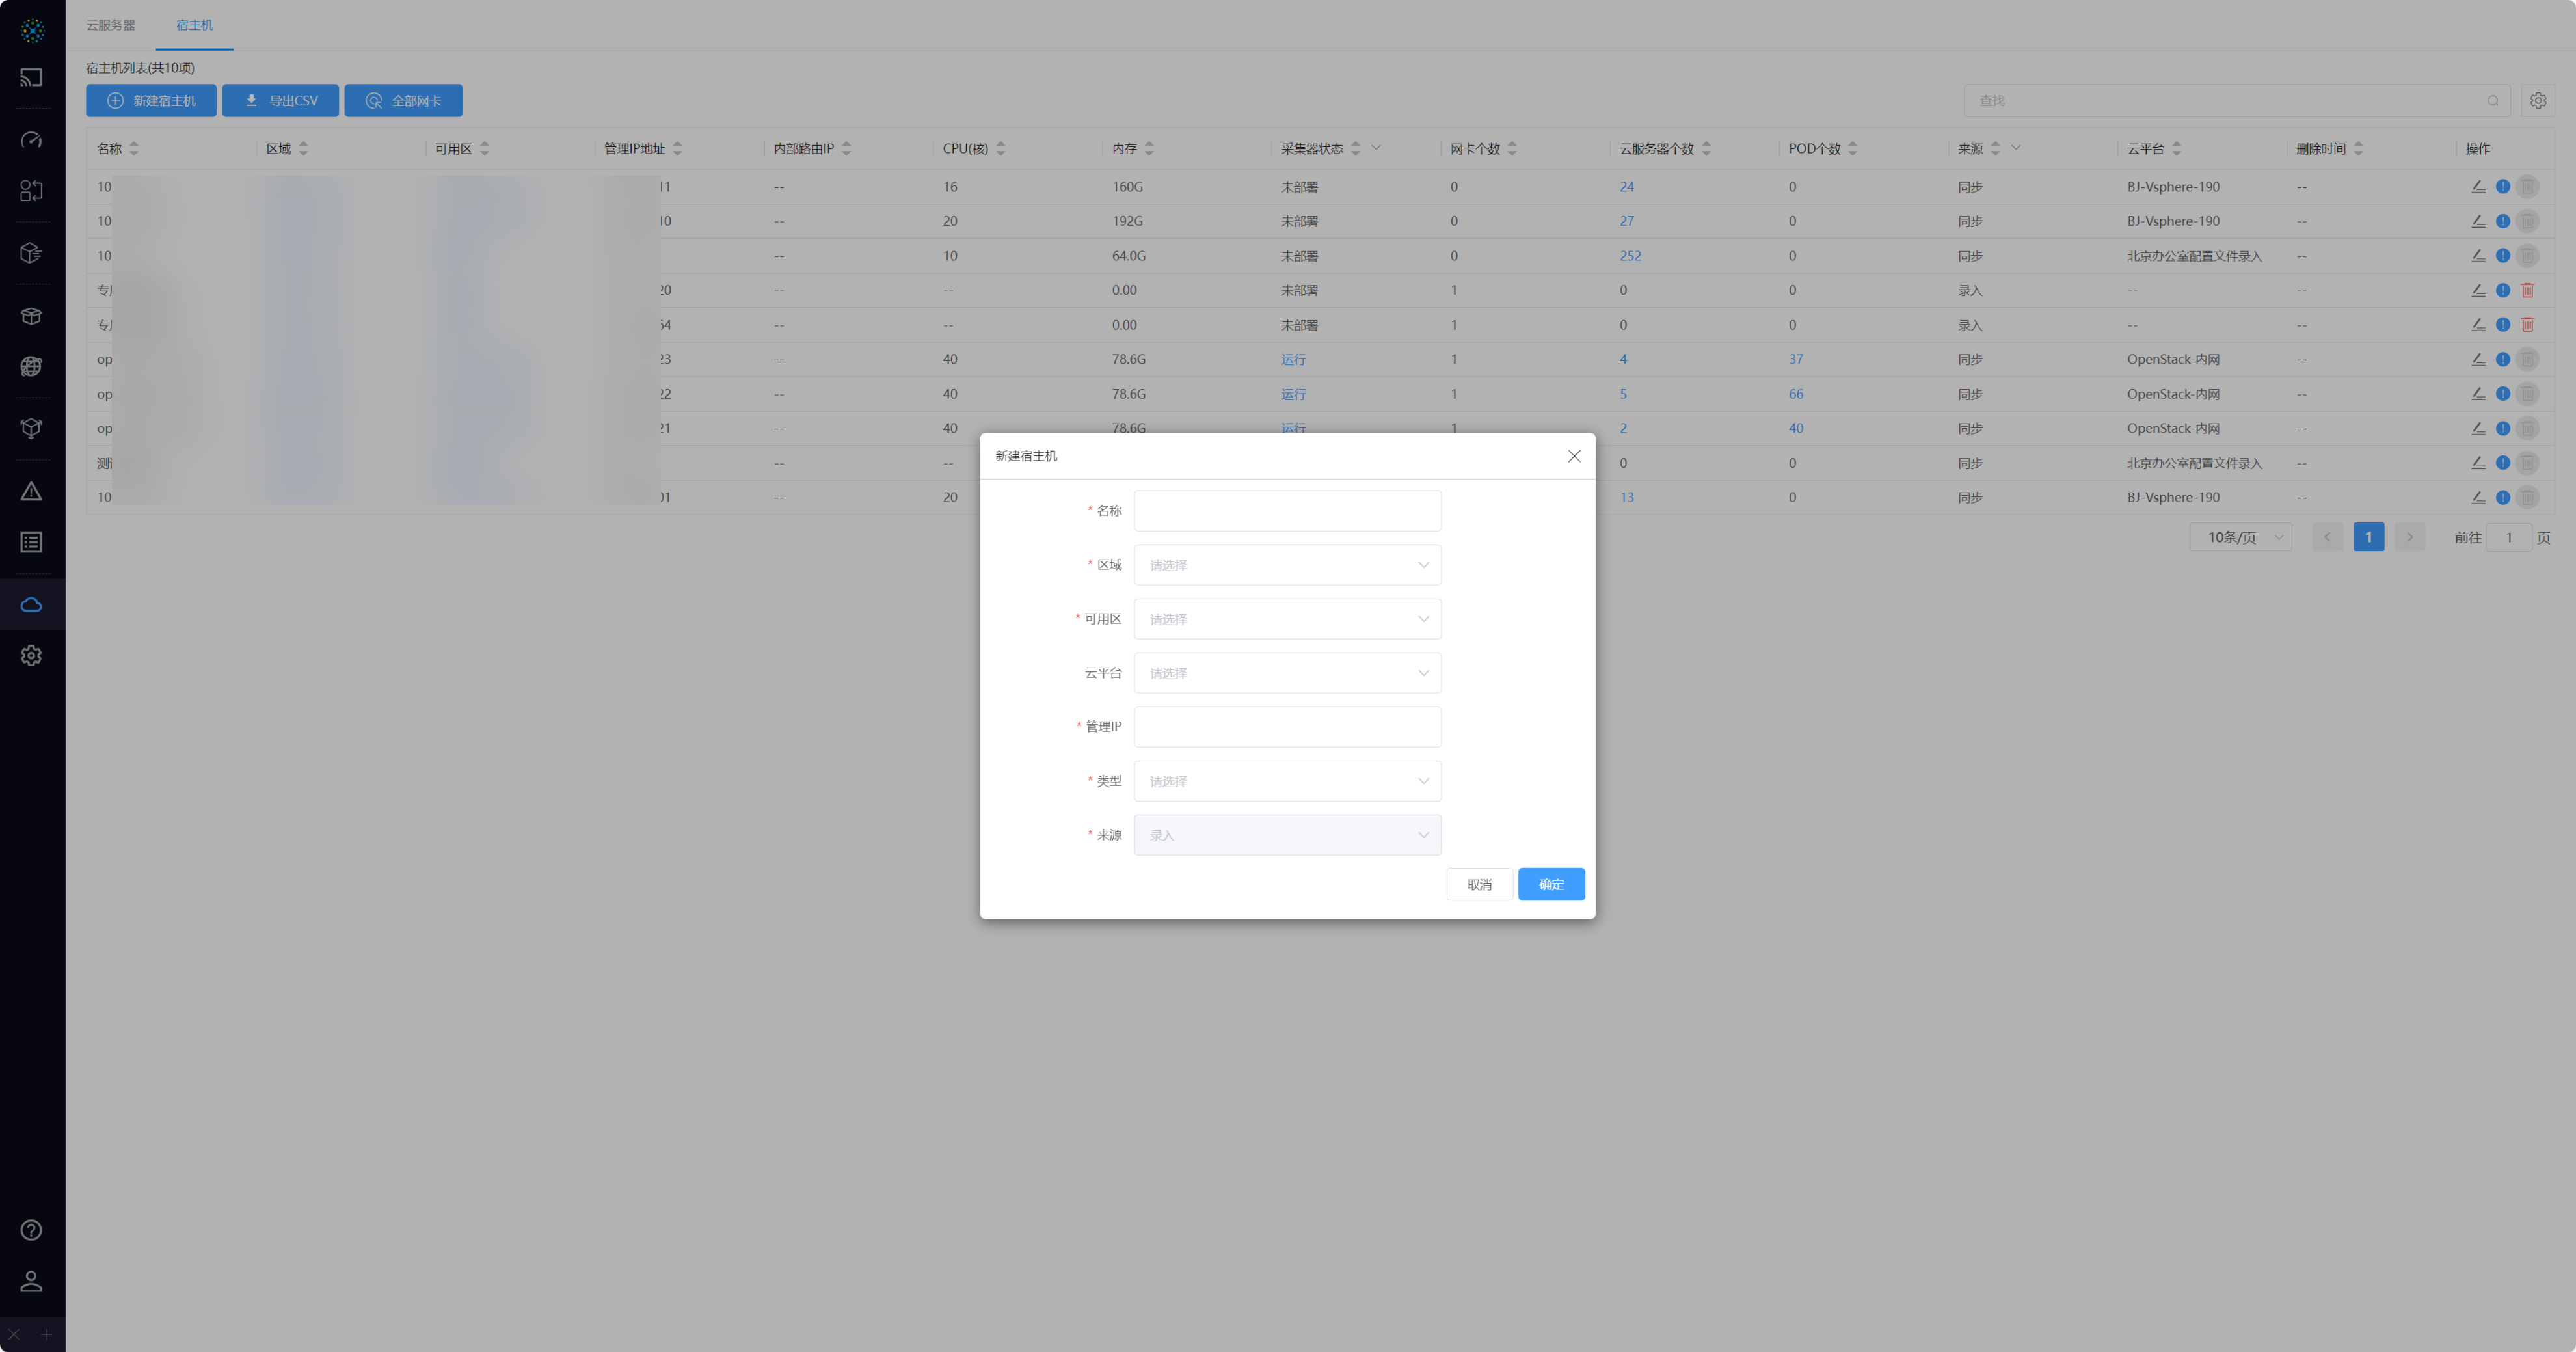Click the table column settings gear
Screen dimensions: 2576x1352
(x=2537, y=101)
